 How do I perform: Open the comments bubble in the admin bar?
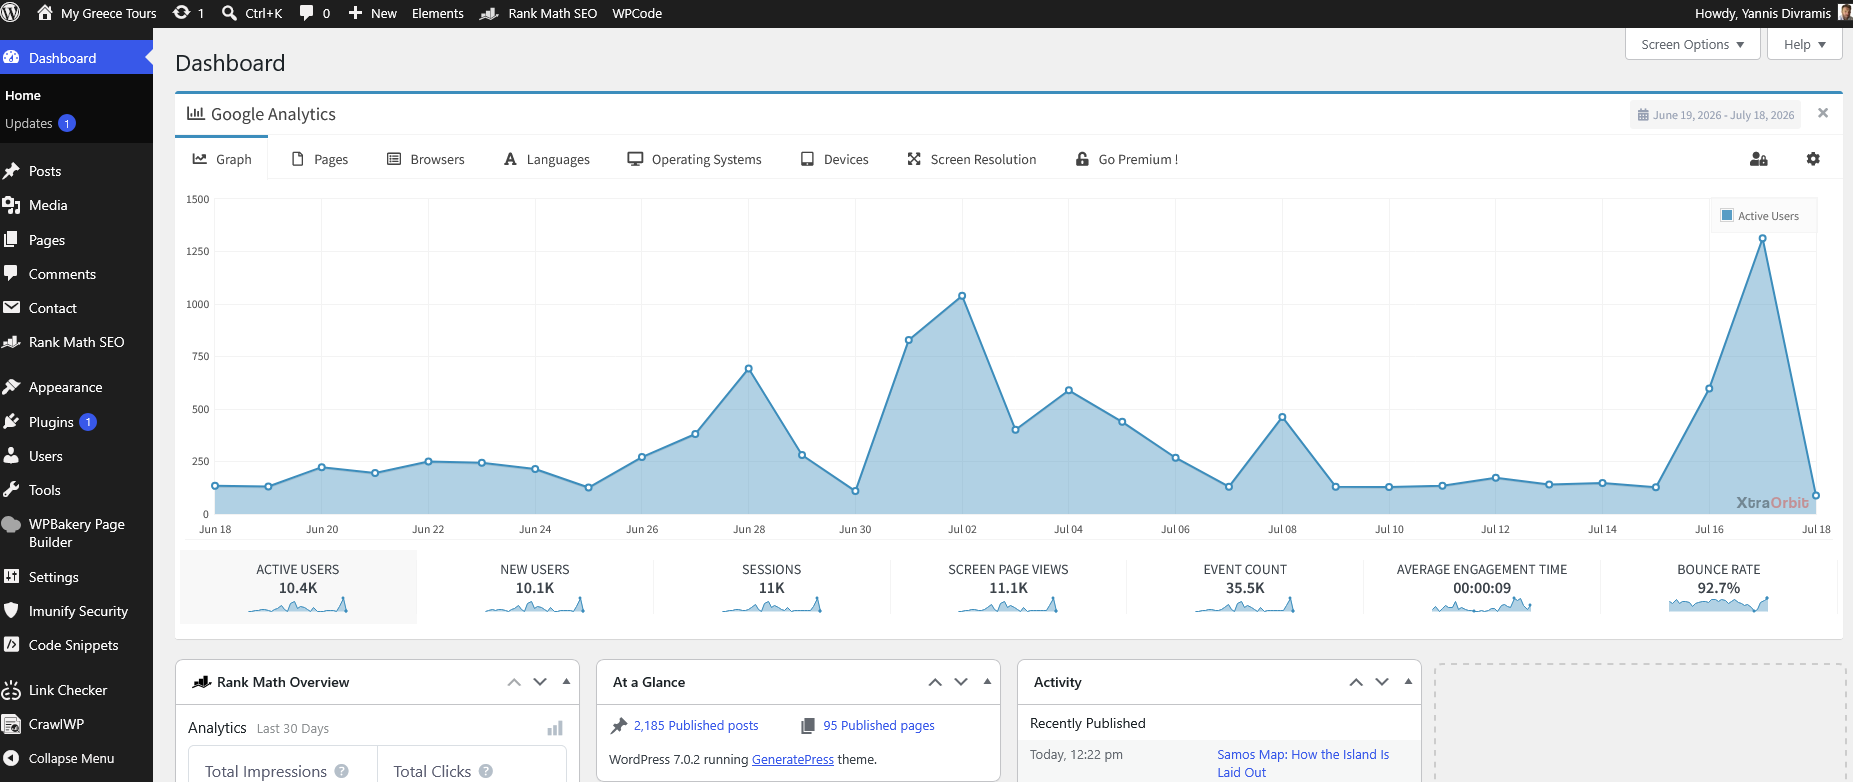(x=315, y=13)
